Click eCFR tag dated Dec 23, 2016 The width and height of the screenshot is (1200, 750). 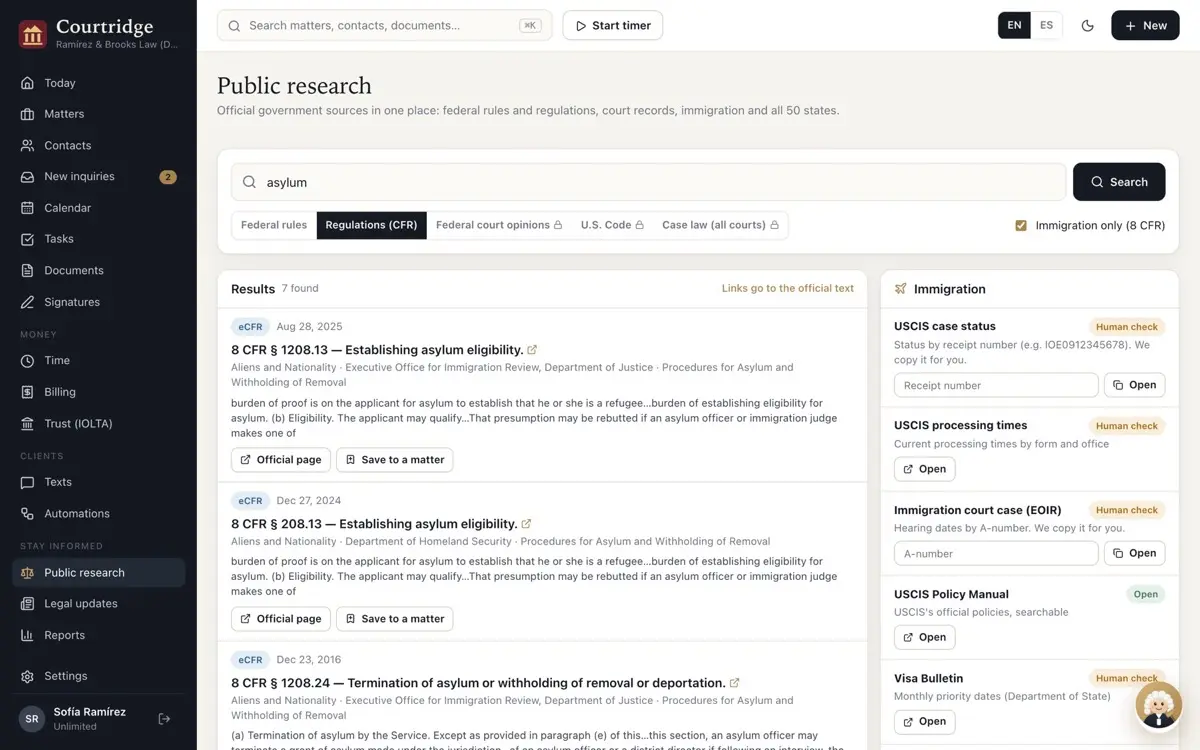[250, 660]
